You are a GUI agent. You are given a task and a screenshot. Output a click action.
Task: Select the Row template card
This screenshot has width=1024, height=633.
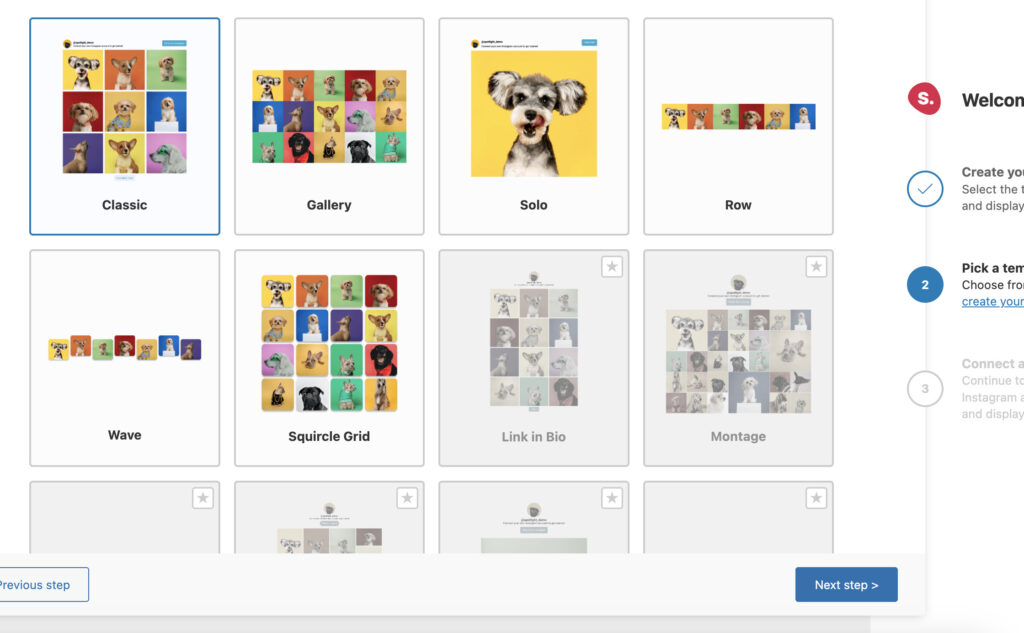(x=738, y=126)
